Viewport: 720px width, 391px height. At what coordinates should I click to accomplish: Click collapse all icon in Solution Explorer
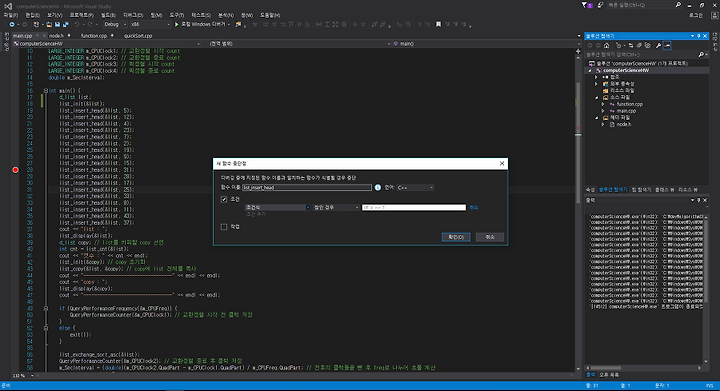pyautogui.click(x=639, y=45)
